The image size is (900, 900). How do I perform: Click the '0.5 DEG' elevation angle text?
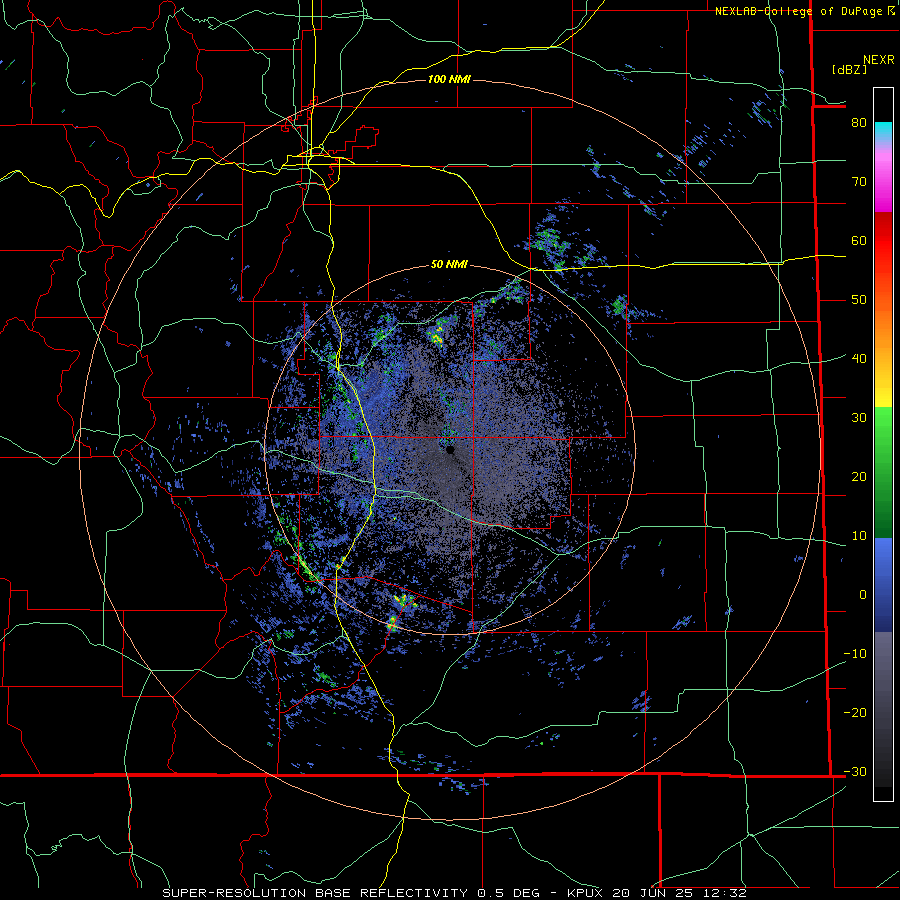[x=509, y=893]
